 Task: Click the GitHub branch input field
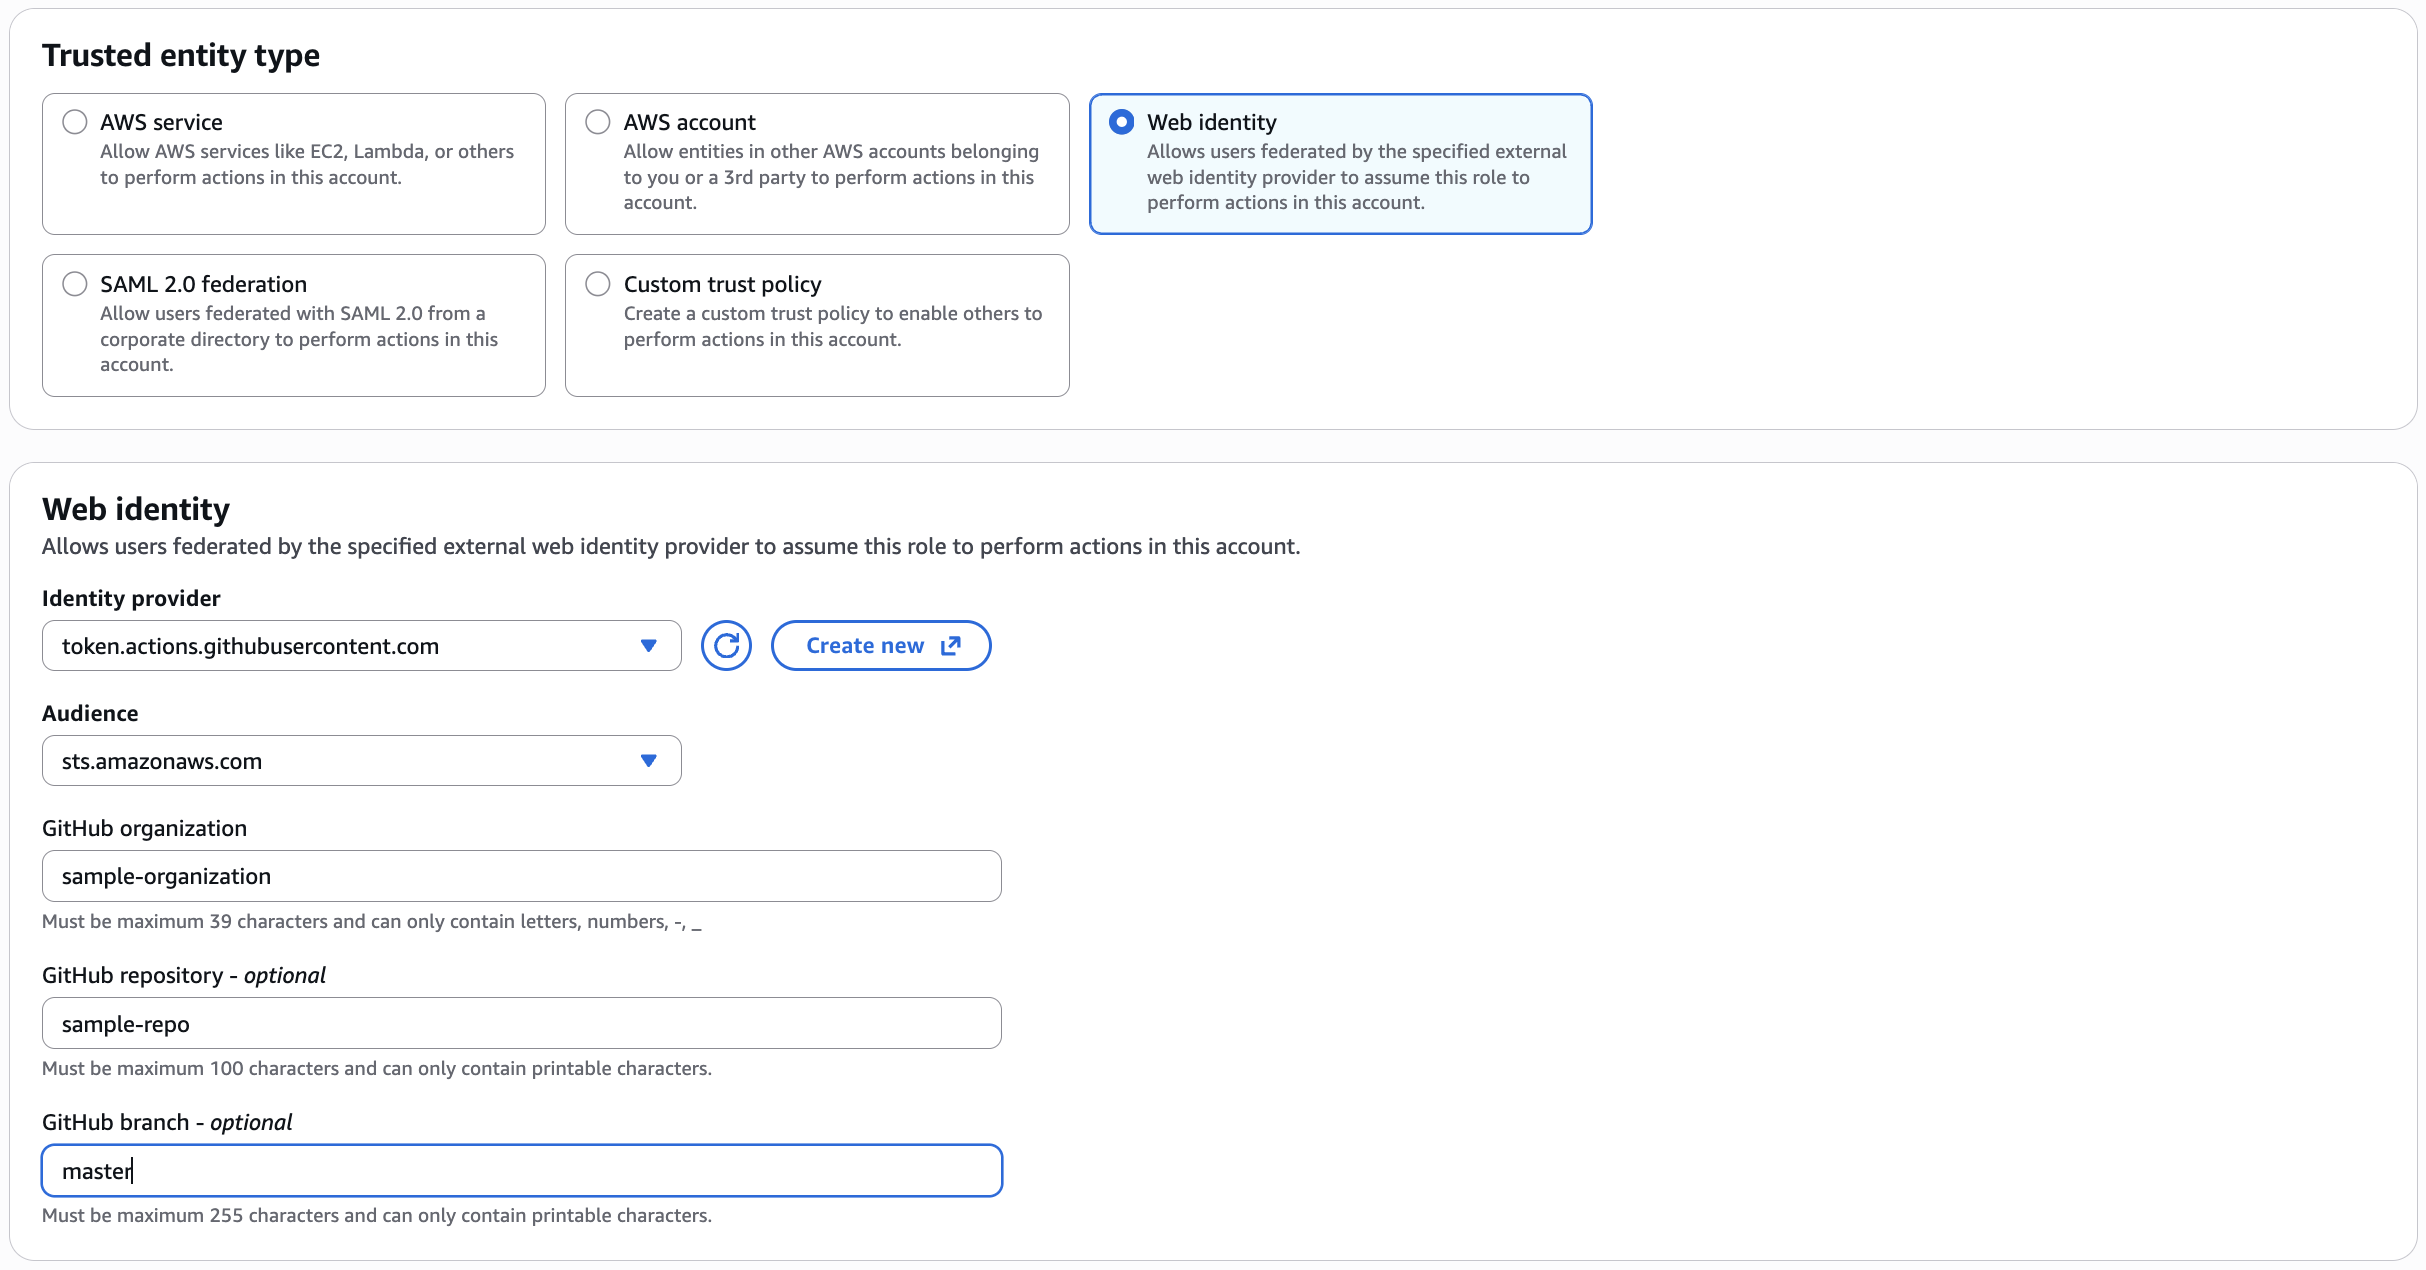click(521, 1170)
